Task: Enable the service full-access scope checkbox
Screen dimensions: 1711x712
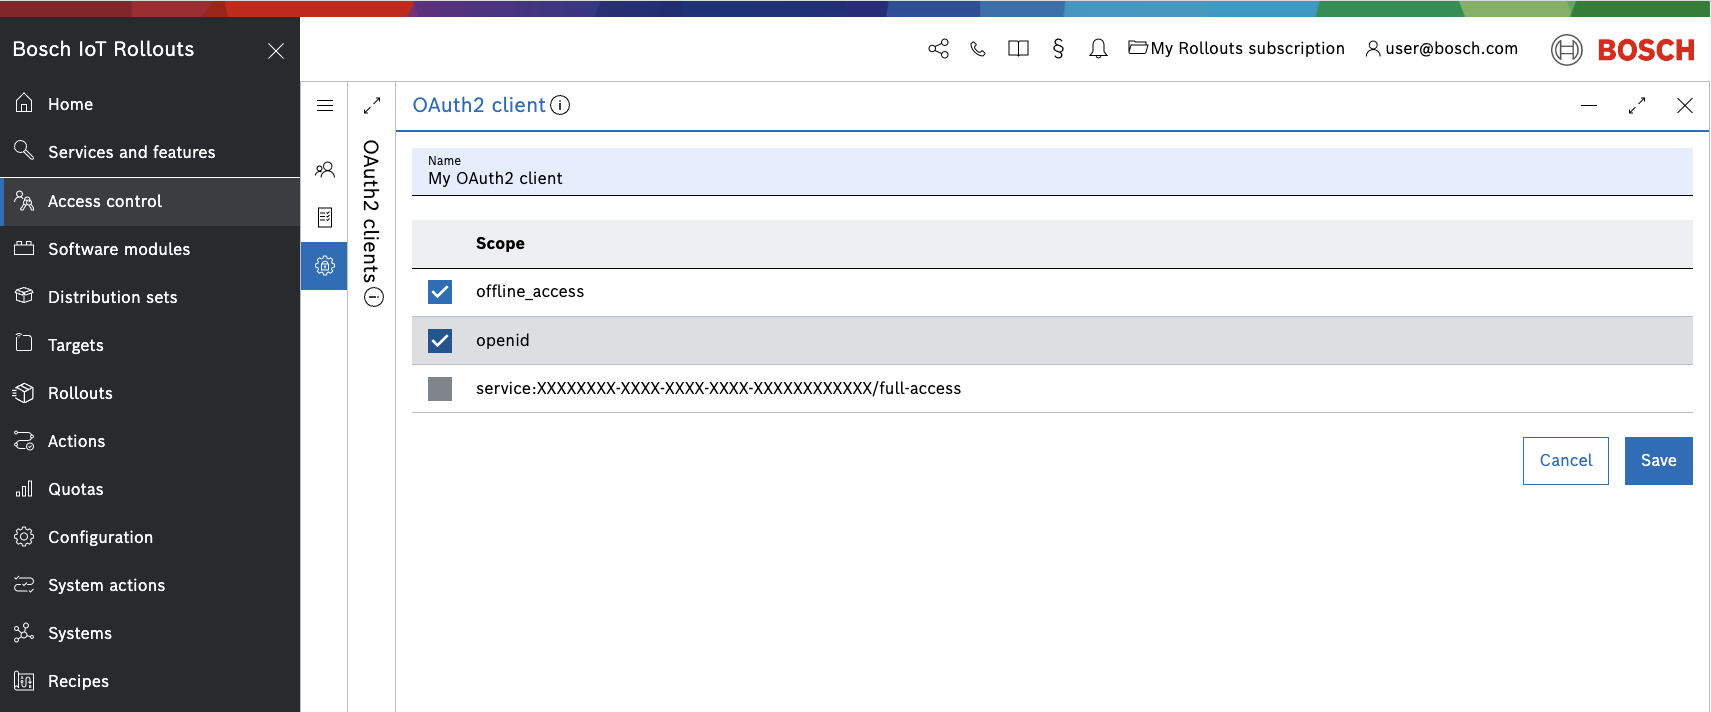Action: [440, 389]
